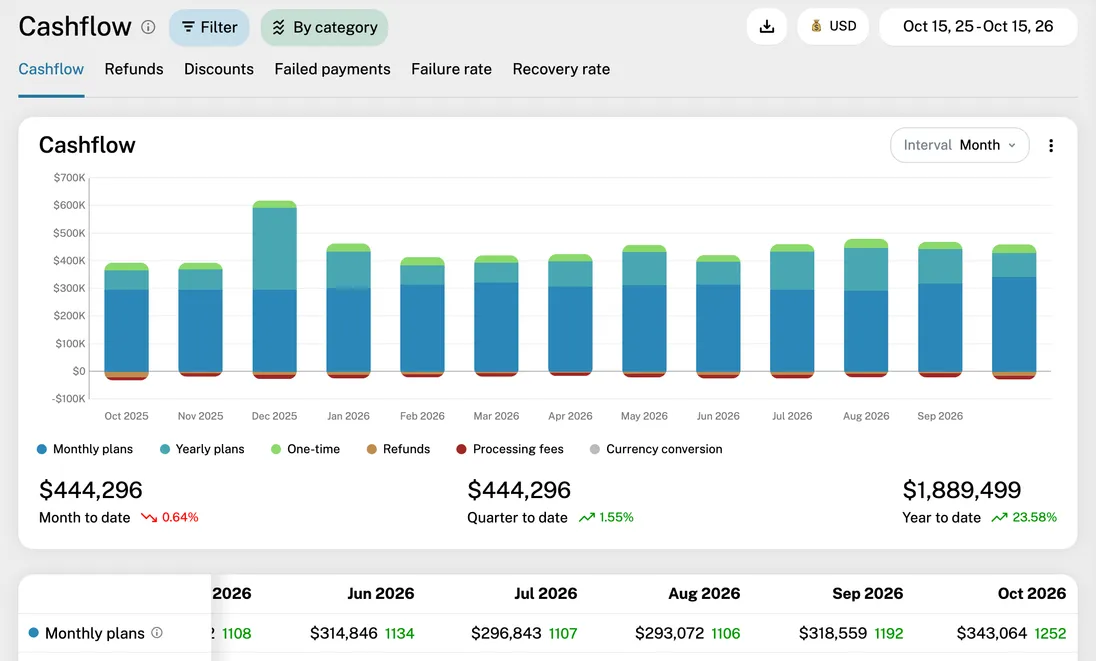Viewport: 1096px width, 661px height.
Task: Click the Sep 2026 table column header
Action: tap(867, 593)
